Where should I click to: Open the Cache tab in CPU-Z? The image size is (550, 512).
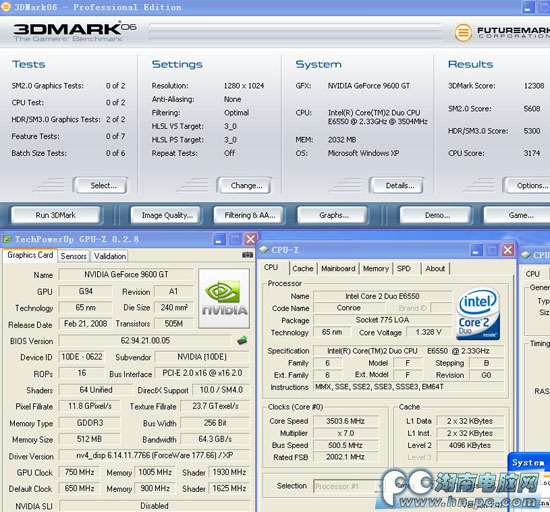tap(303, 269)
